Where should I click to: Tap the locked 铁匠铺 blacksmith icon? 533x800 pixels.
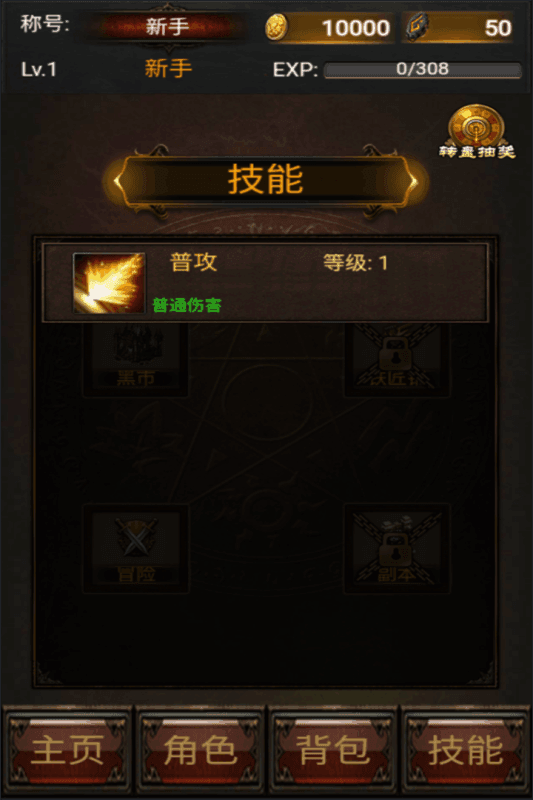tap(397, 359)
